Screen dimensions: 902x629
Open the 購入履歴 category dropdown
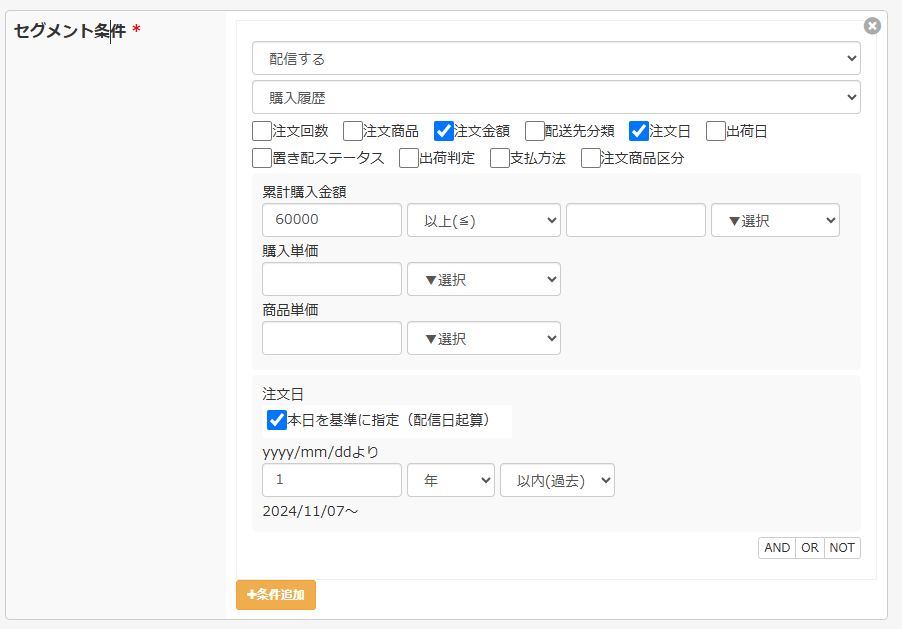point(555,97)
